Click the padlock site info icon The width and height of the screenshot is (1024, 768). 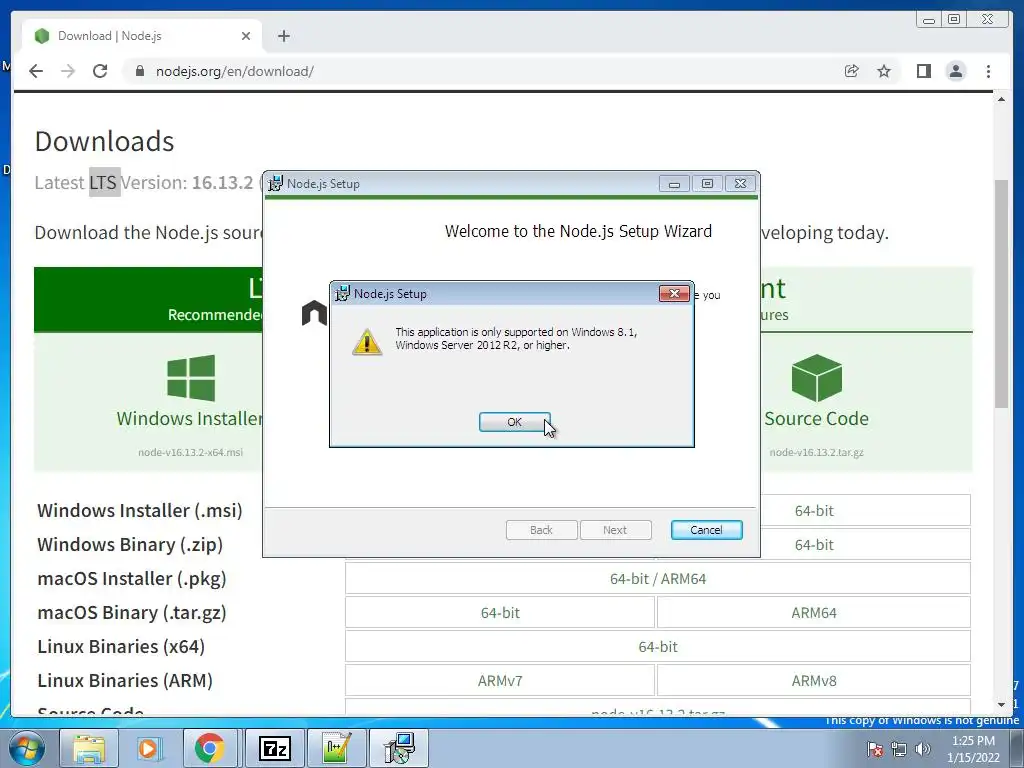[140, 71]
